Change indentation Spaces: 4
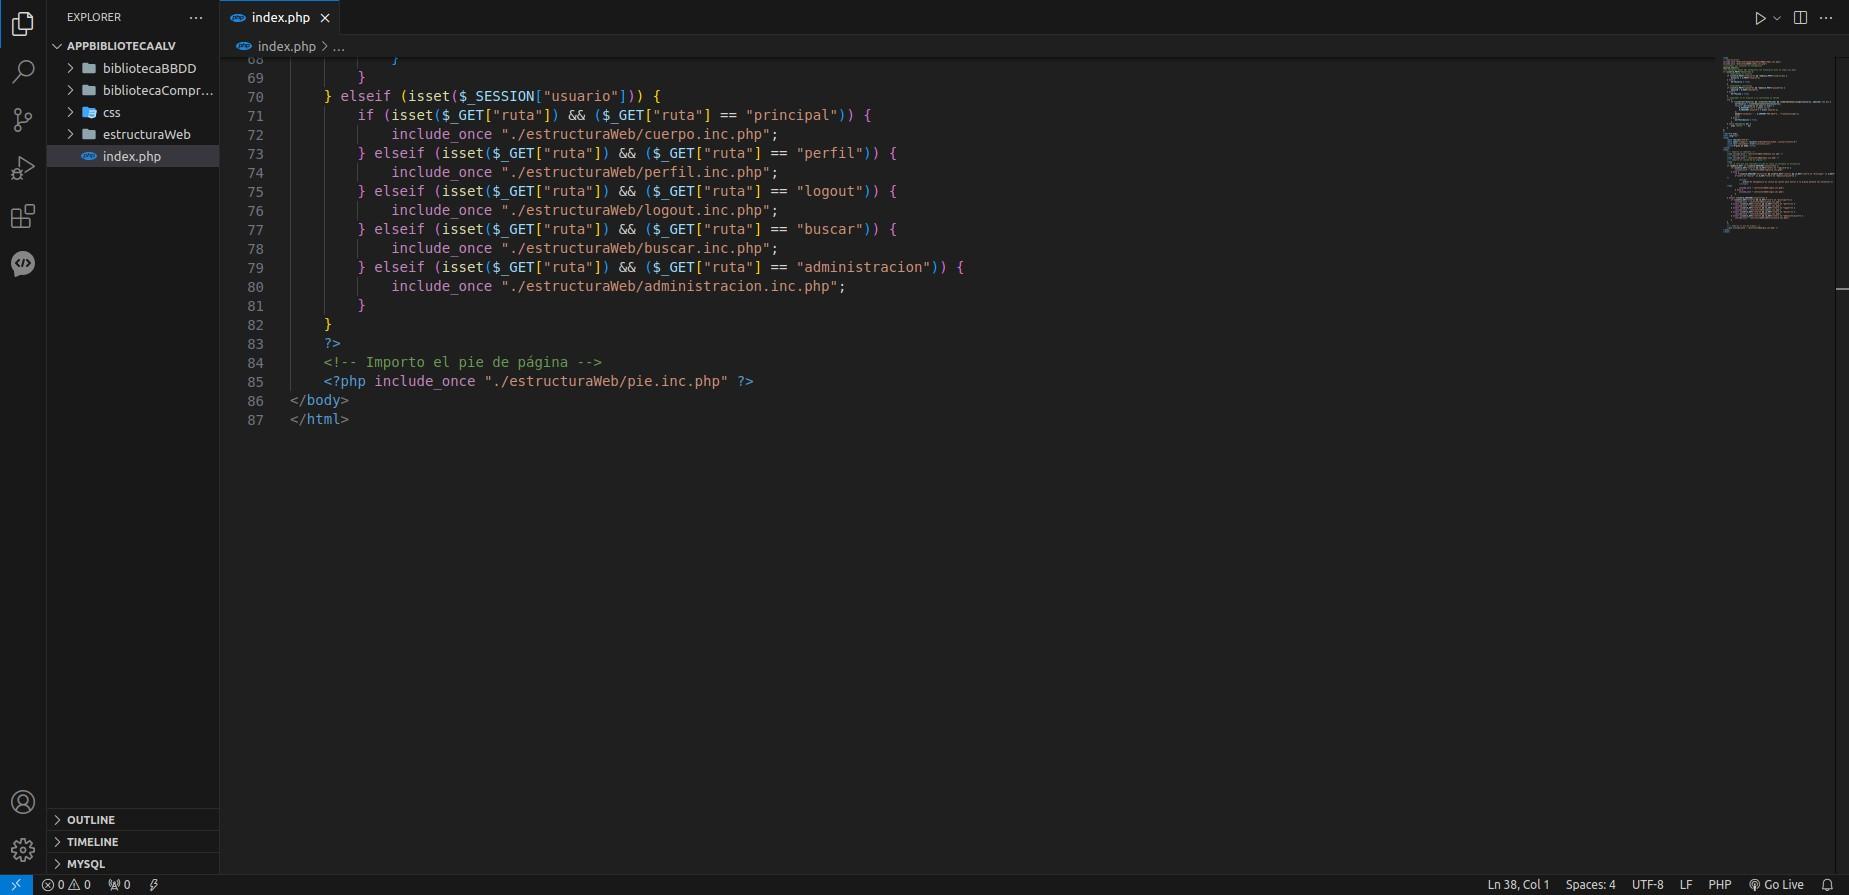1849x895 pixels. coord(1590,885)
